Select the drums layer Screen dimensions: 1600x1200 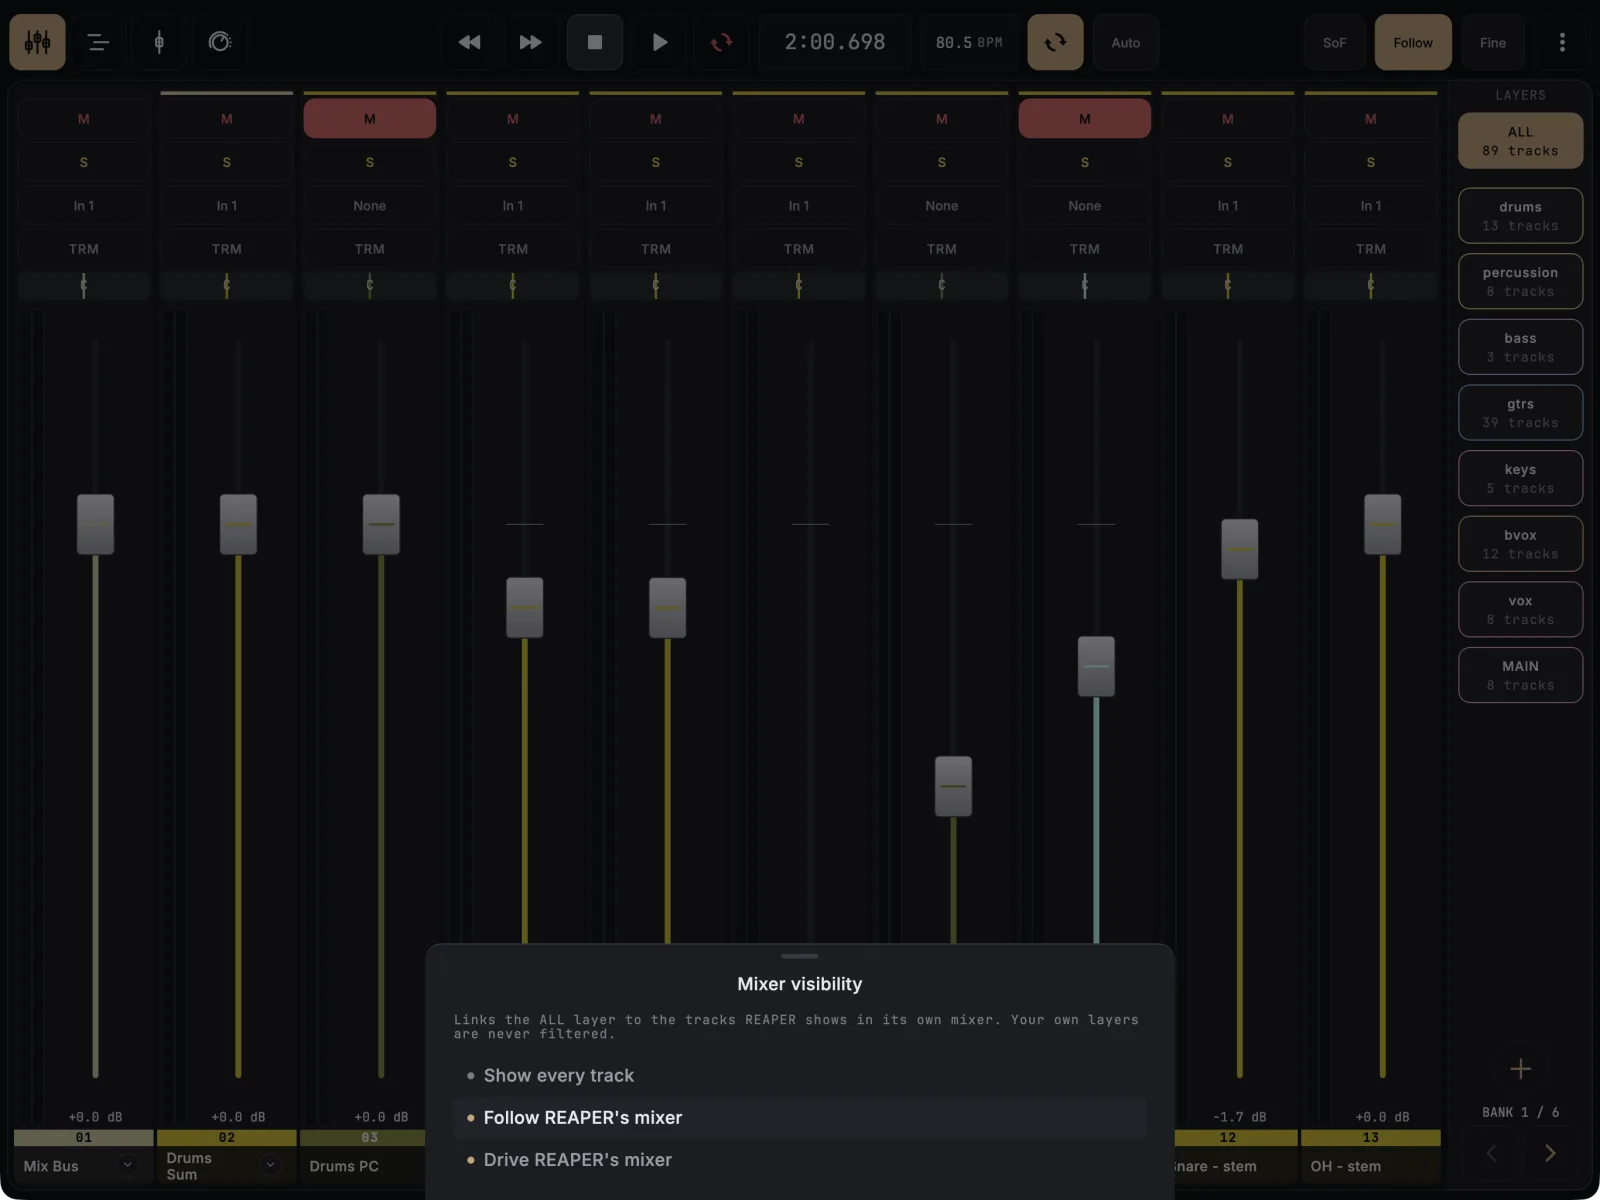[1520, 216]
